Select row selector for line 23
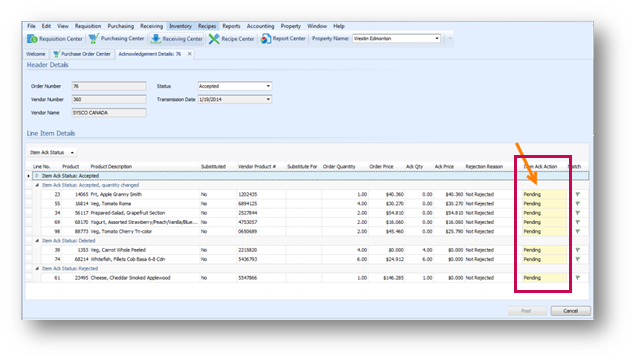This screenshot has width=636, height=362. coord(28,194)
